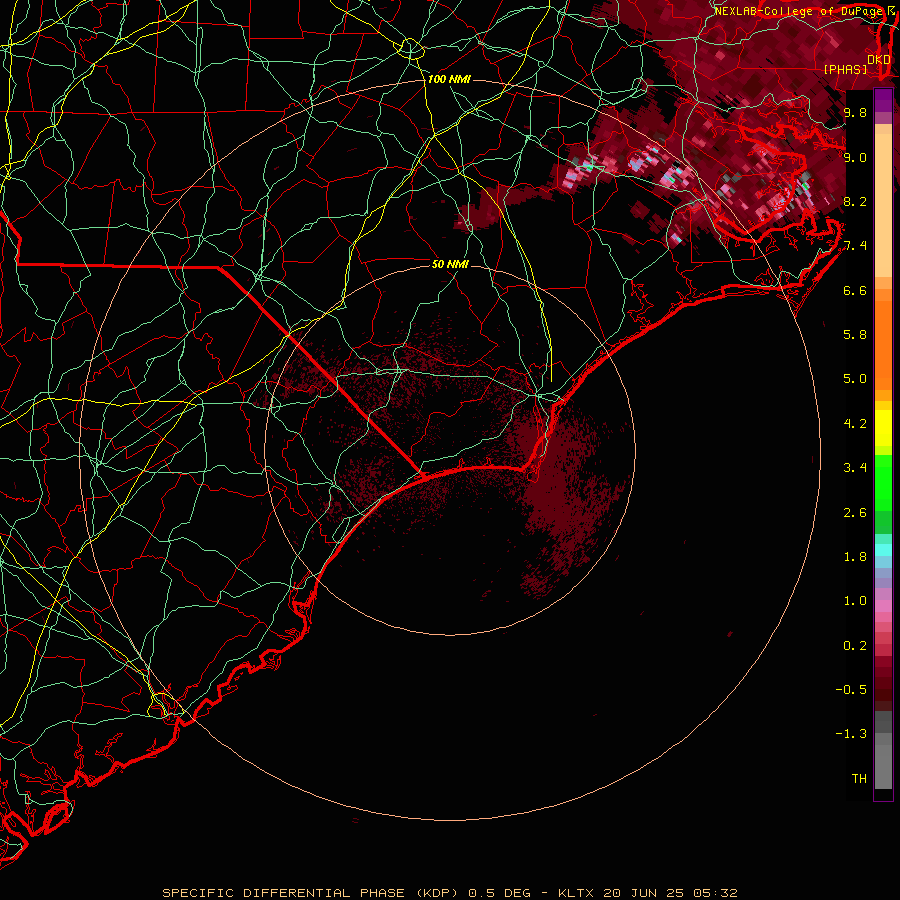Click the 5.8 scale value

(x=855, y=335)
